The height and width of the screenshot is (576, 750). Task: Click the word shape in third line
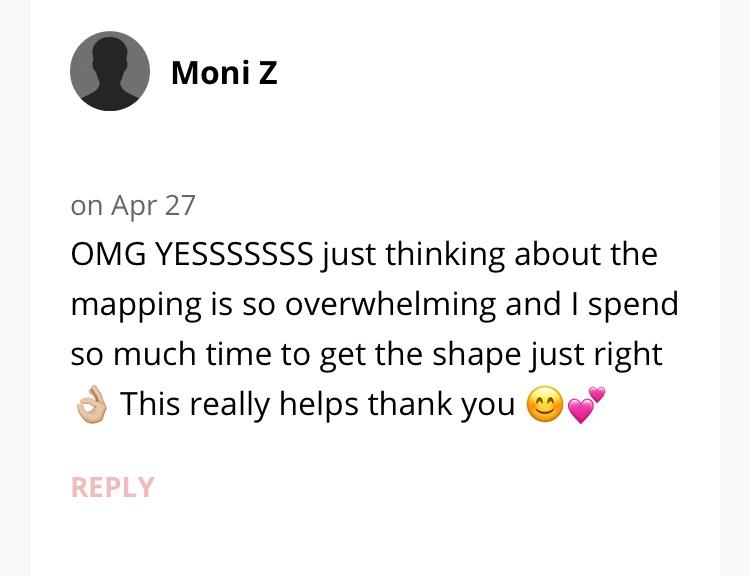pyautogui.click(x=477, y=355)
